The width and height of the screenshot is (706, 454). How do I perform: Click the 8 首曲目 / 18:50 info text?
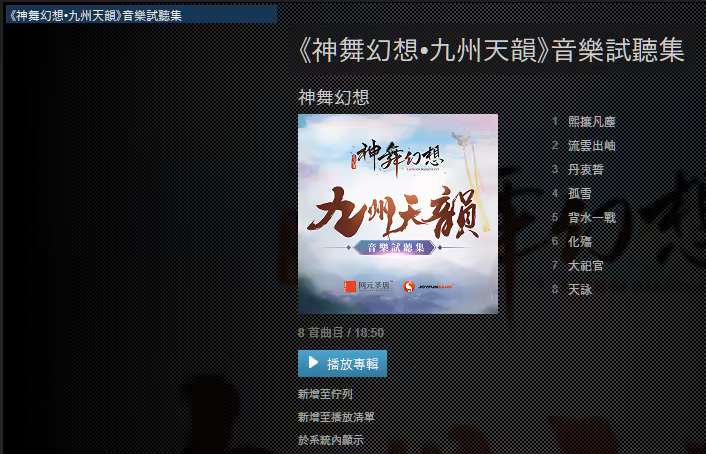(x=341, y=332)
